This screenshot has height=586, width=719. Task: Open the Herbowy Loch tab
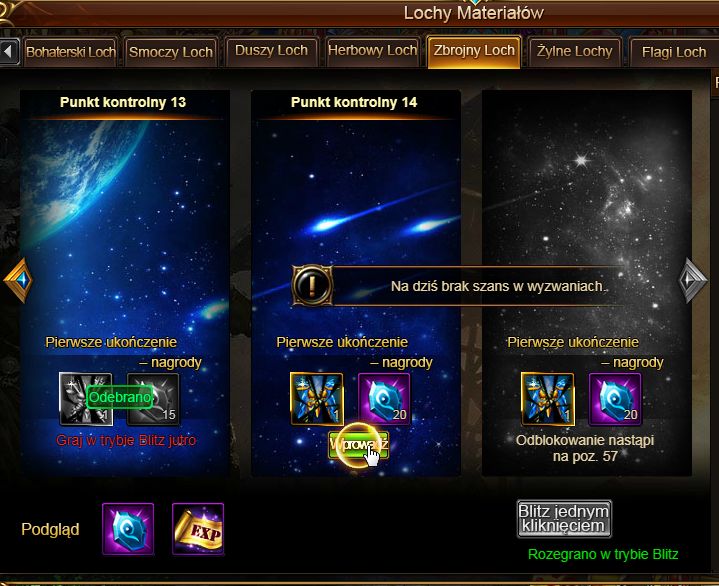[372, 51]
